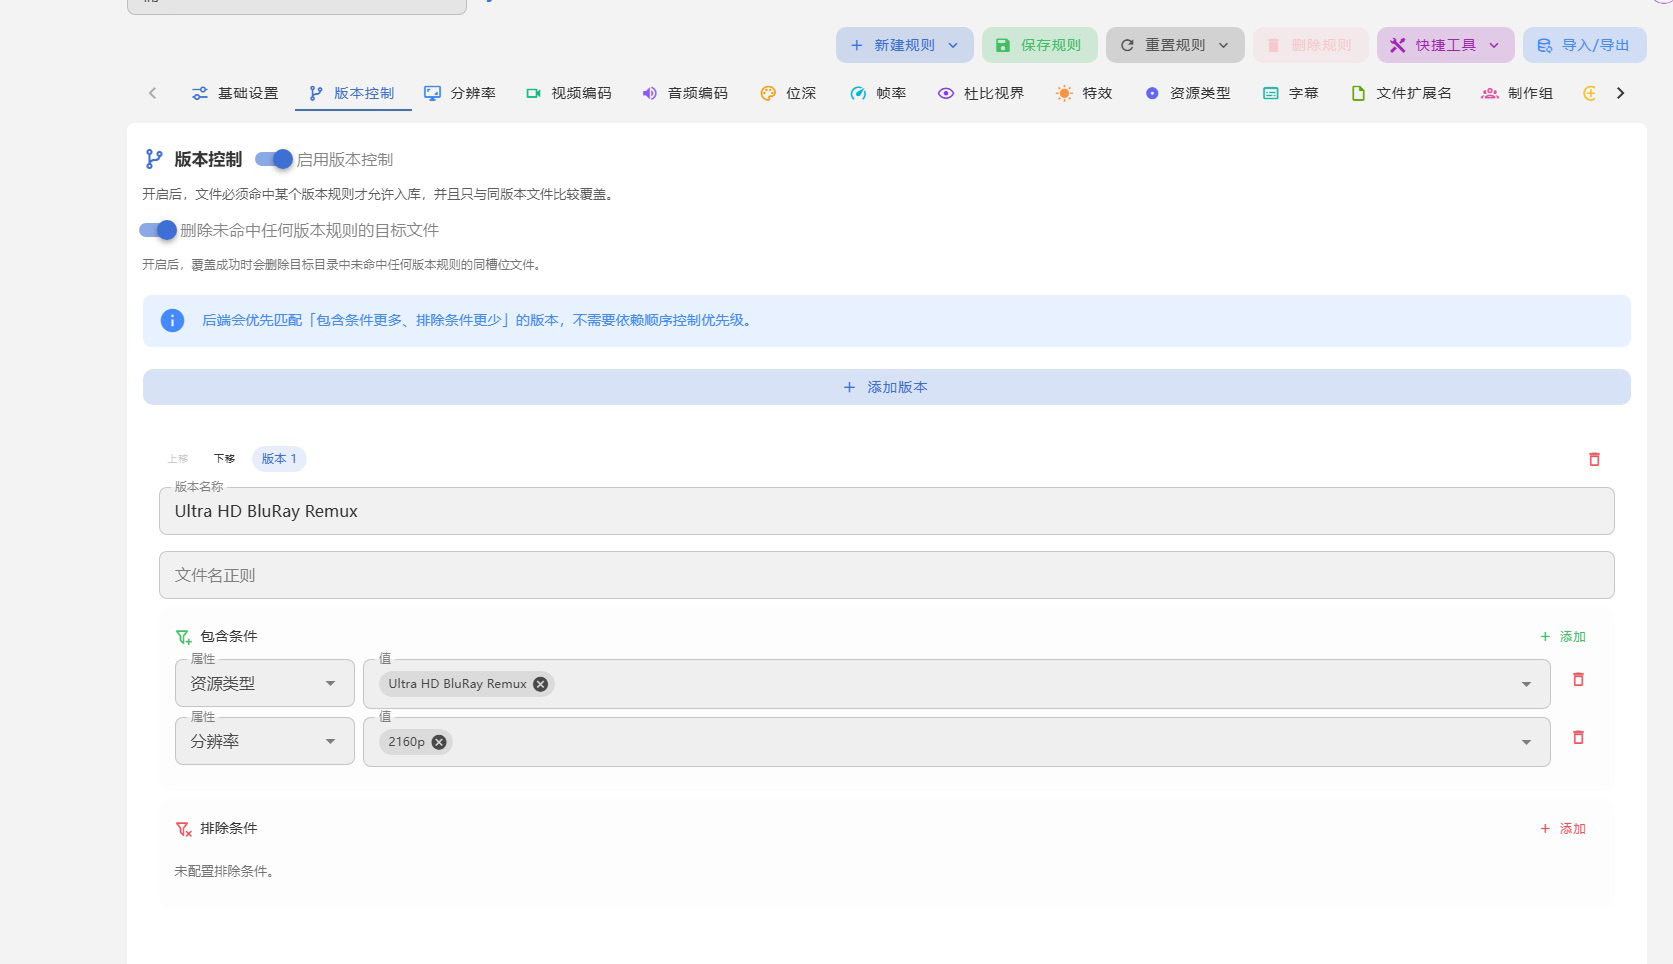Screen dimensions: 1673x964
Task: Click the 导入/导出 button
Action: (x=1585, y=45)
